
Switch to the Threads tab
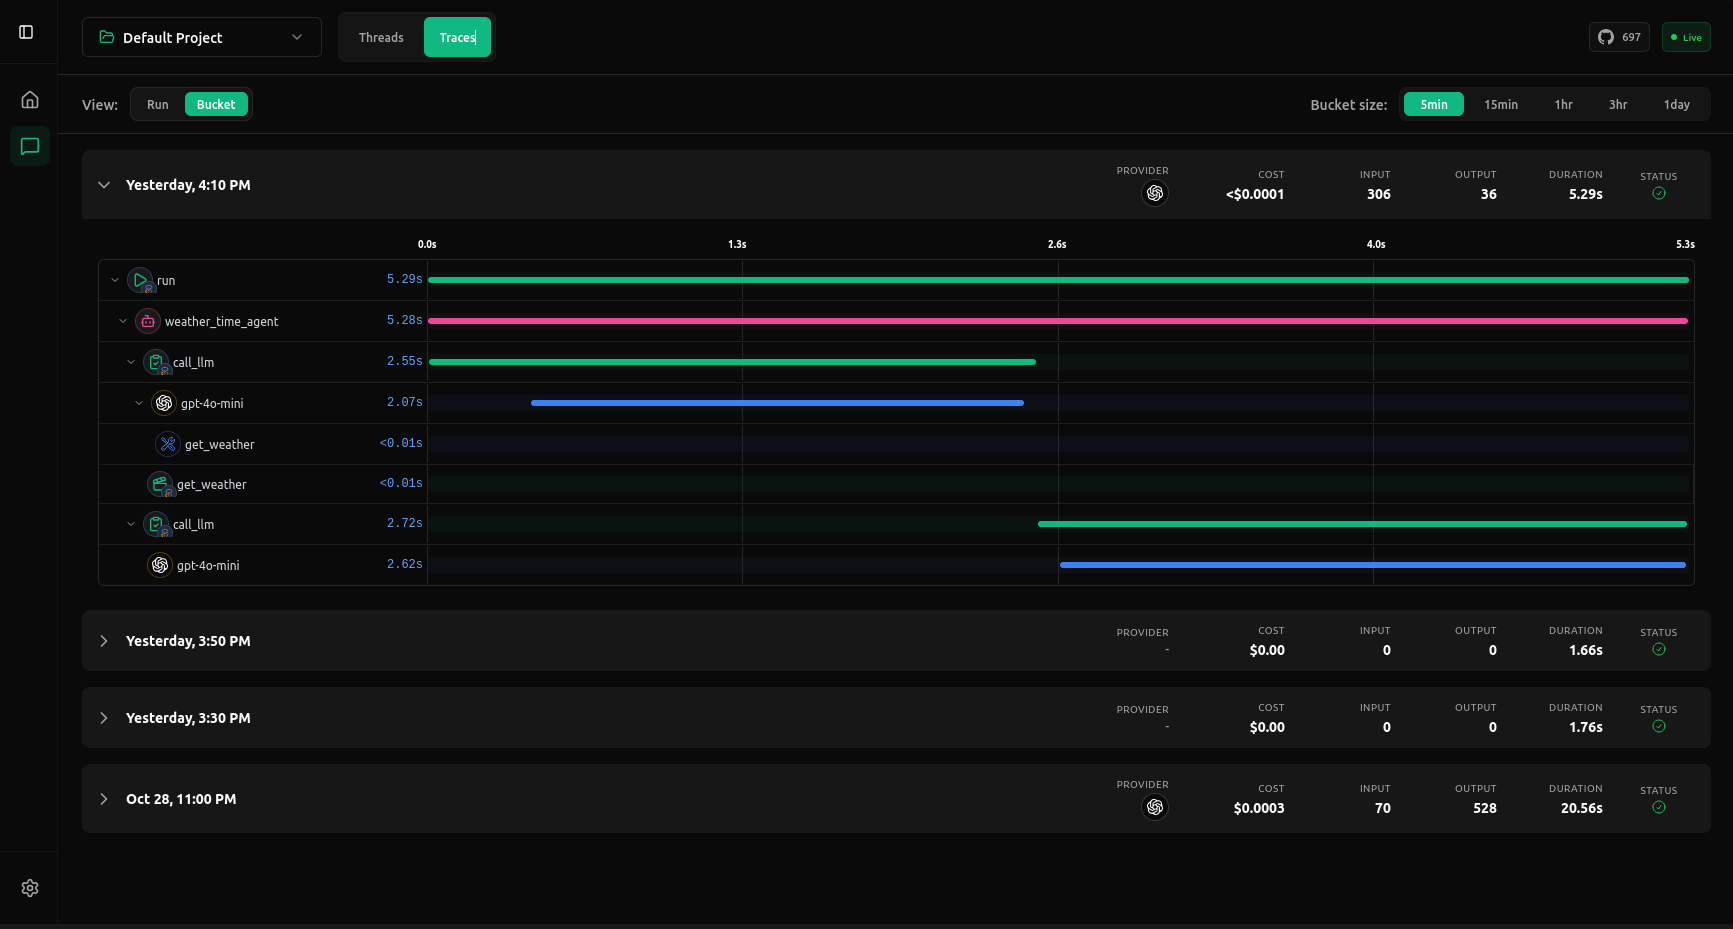381,37
